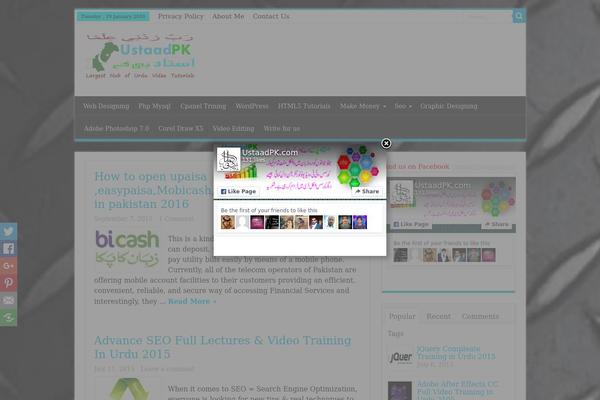Share page via Pinterest side icon
The width and height of the screenshot is (600, 400).
click(8, 283)
